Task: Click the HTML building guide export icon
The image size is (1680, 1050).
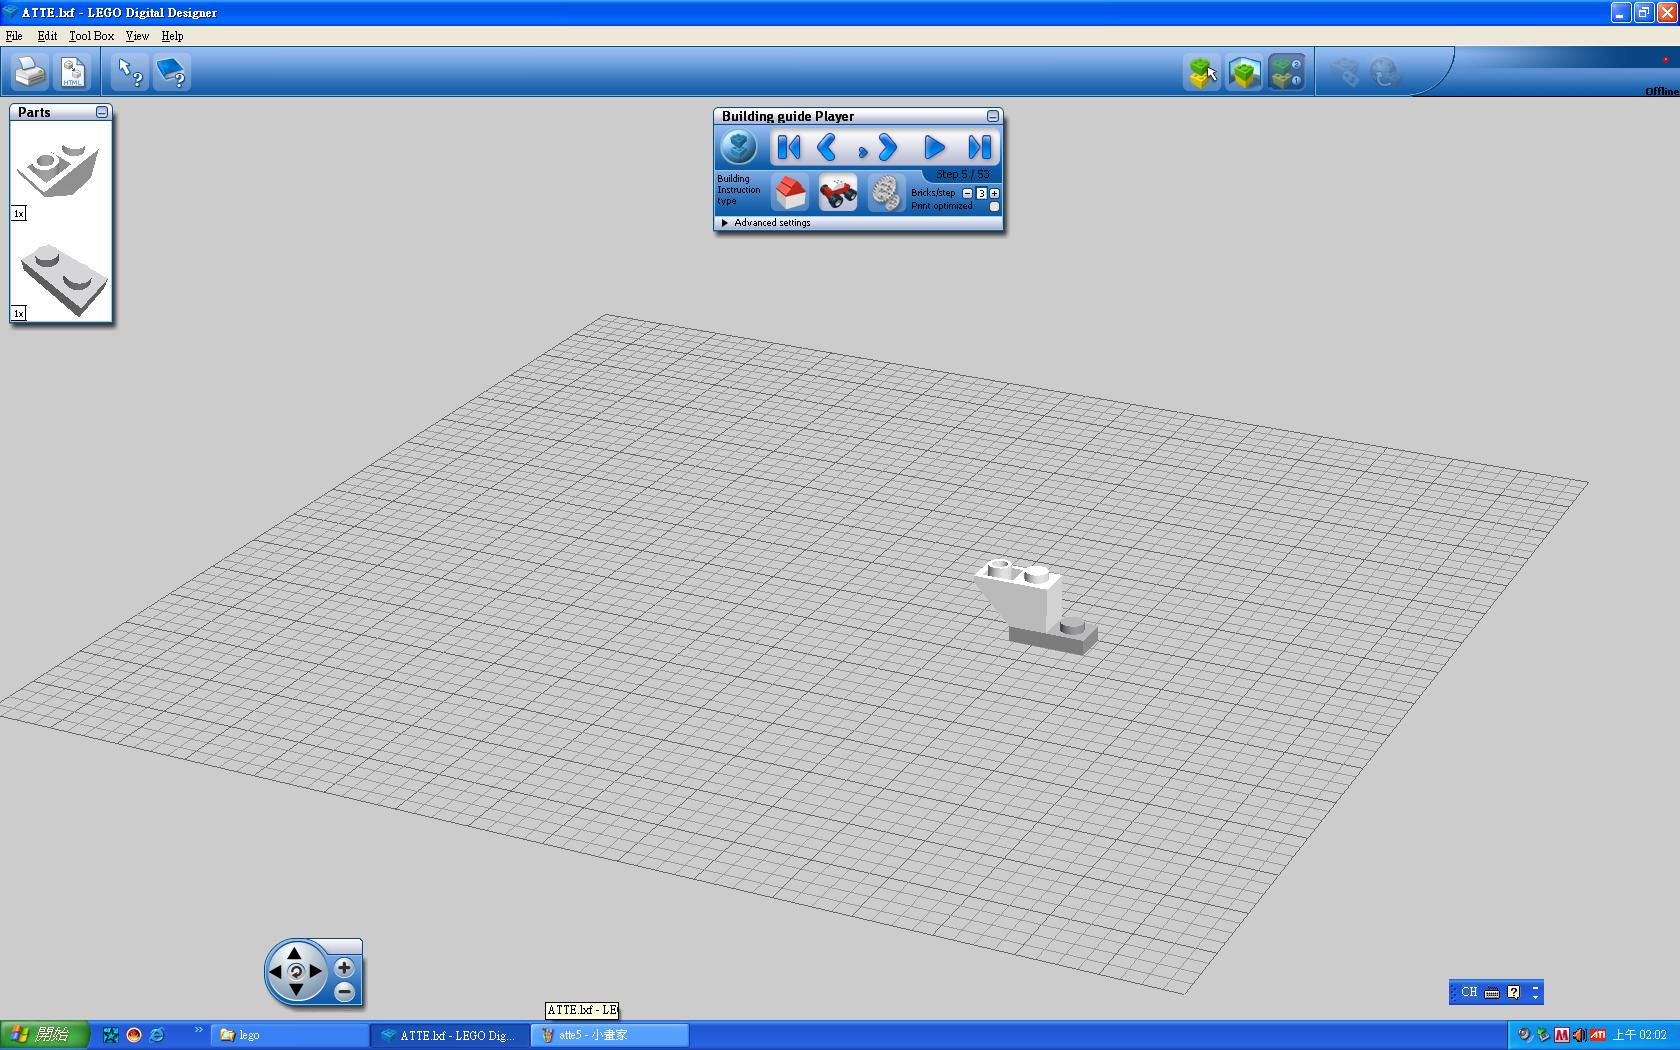Action: (x=73, y=72)
